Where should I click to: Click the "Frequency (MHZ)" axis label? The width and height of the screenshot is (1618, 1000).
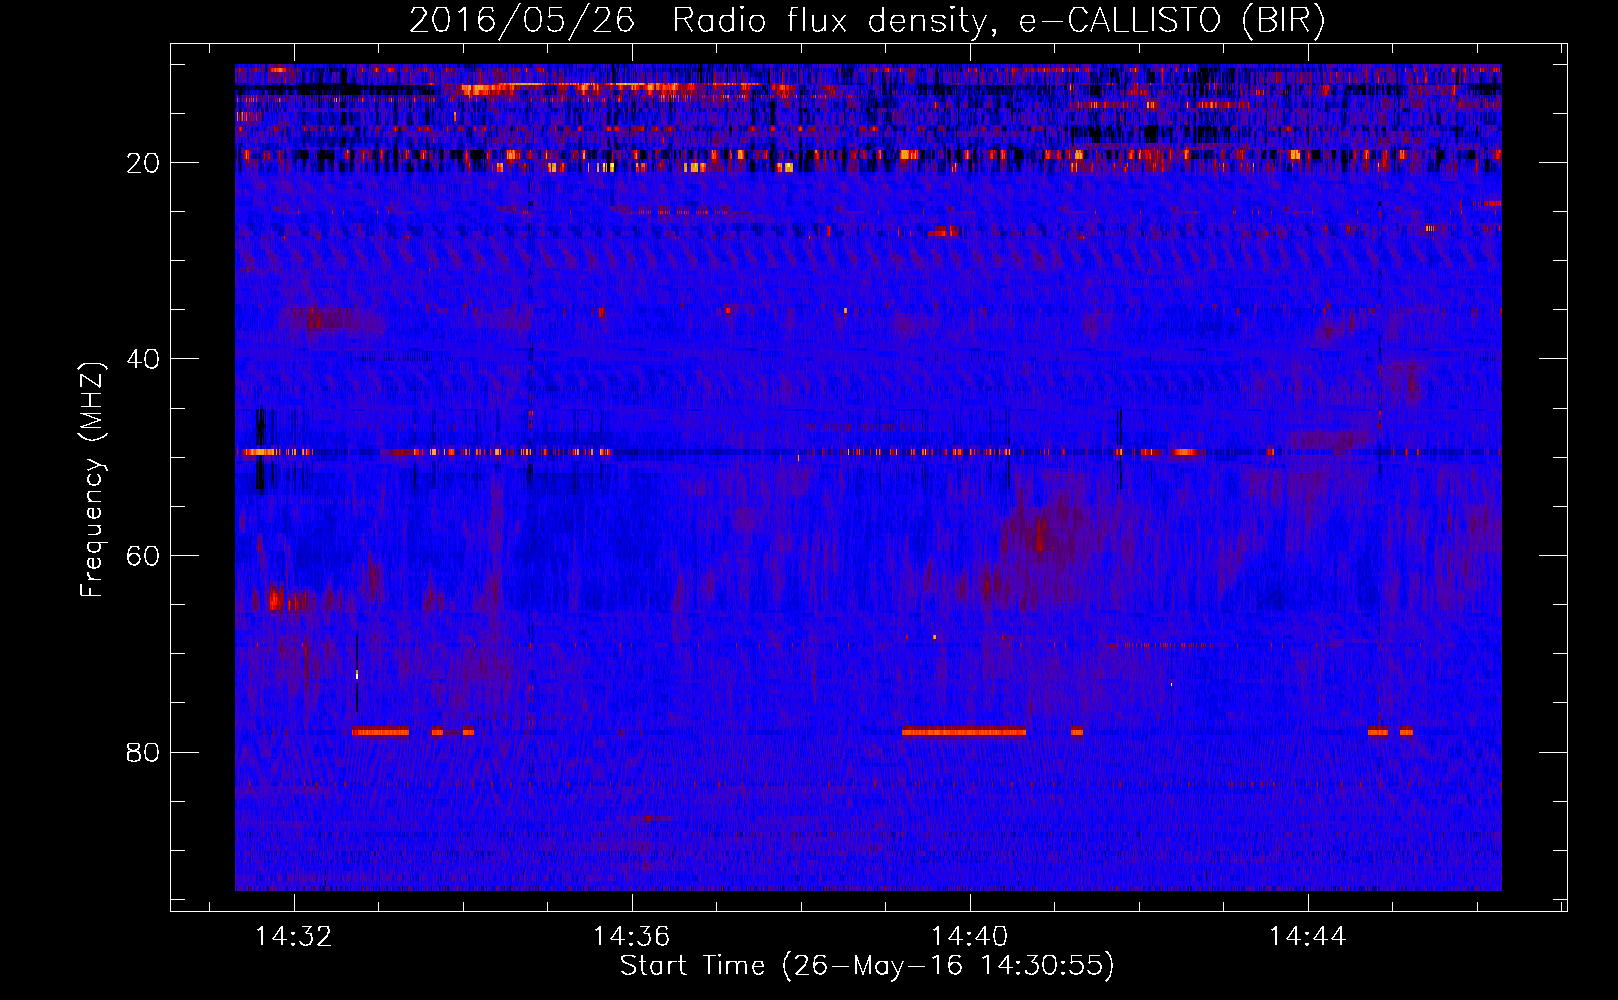[x=92, y=480]
